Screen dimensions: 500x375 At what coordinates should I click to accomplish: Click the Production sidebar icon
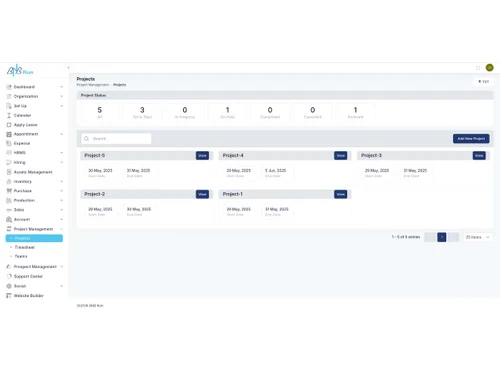point(9,200)
